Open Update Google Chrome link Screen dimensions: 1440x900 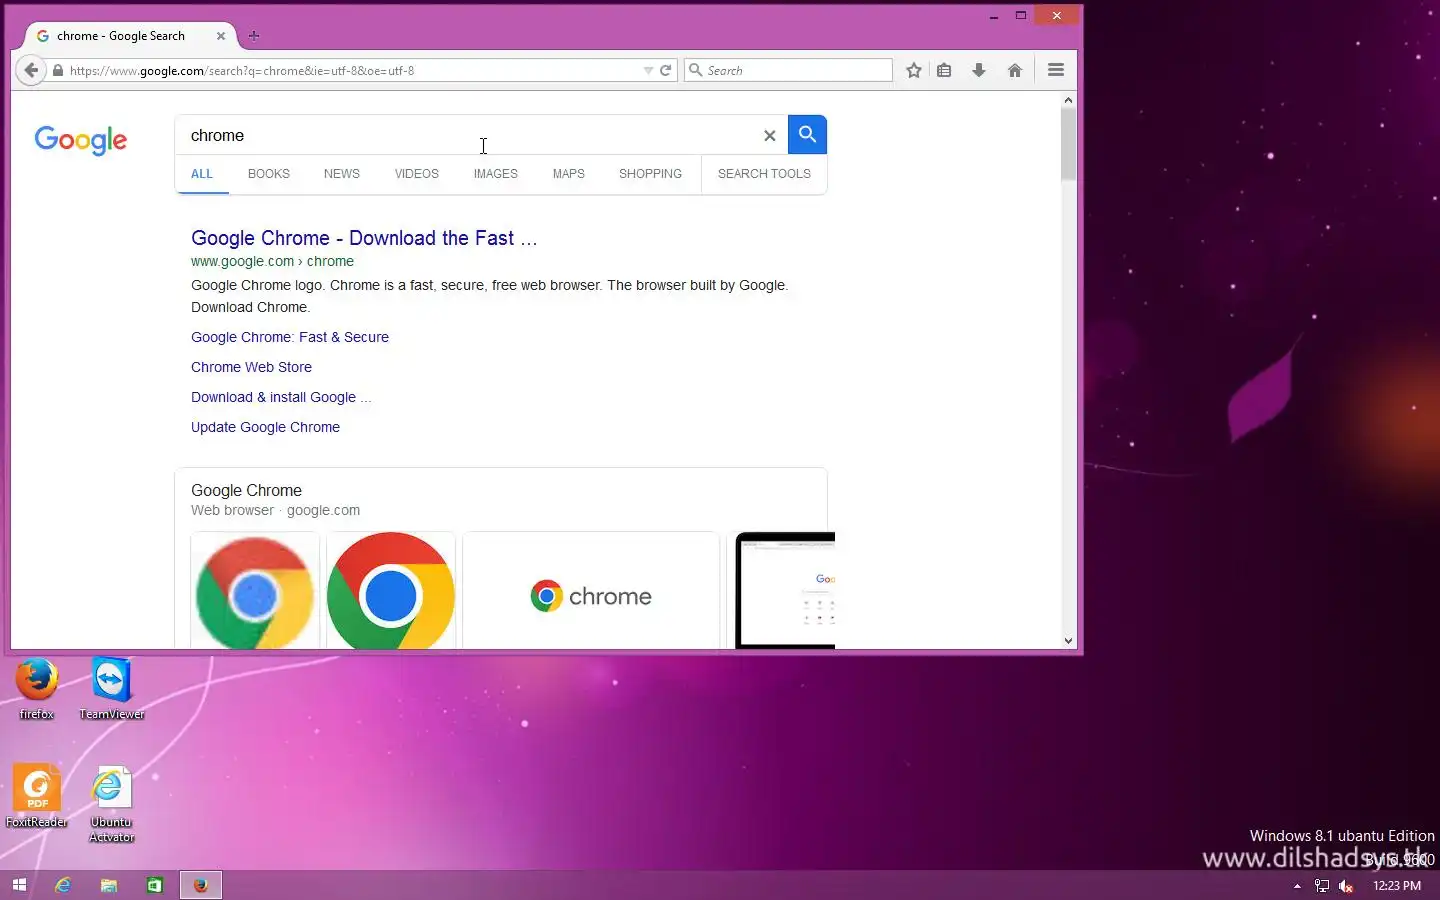point(265,427)
